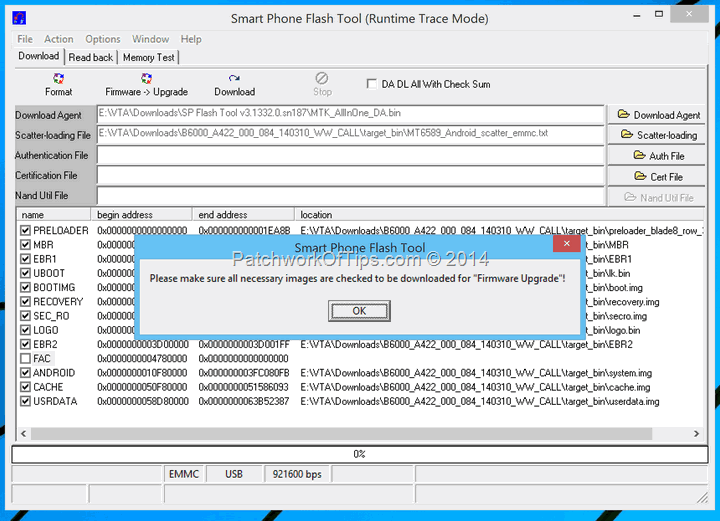Image resolution: width=720 pixels, height=521 pixels.
Task: Click the Download arrow icon
Action: pyautogui.click(x=234, y=78)
